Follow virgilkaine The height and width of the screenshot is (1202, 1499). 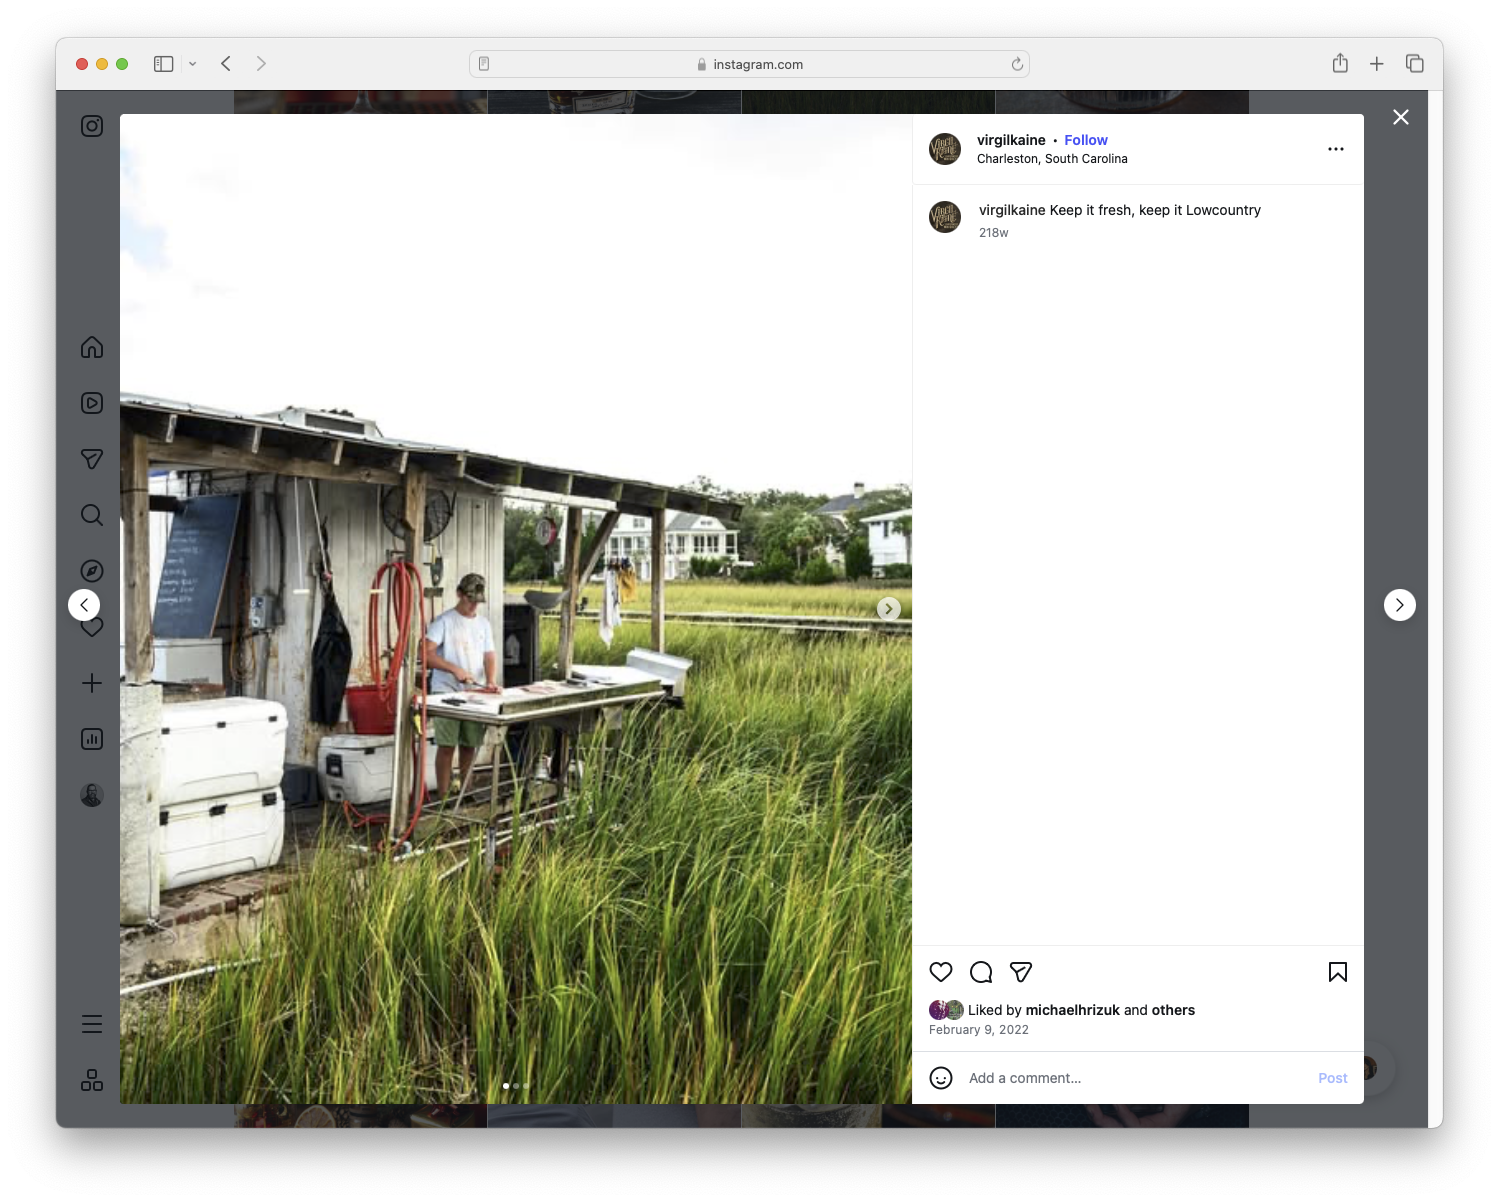(x=1086, y=140)
